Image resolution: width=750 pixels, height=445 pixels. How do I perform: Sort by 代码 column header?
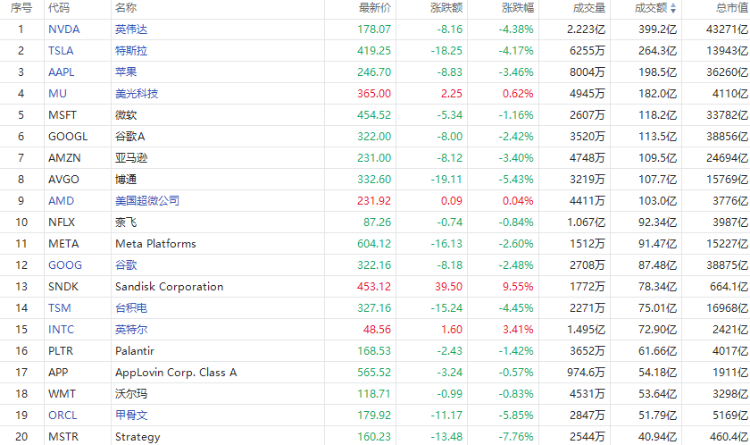[59, 8]
